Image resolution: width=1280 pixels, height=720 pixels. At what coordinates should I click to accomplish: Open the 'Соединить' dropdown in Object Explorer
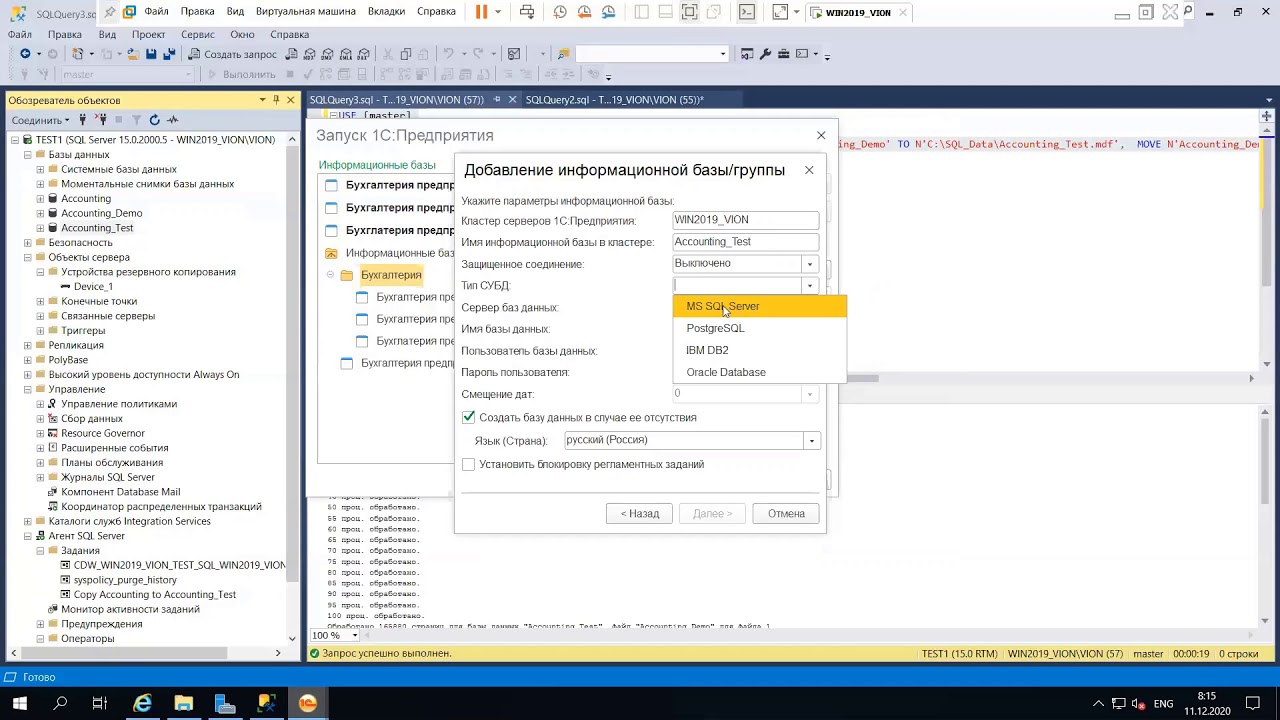[x=41, y=120]
